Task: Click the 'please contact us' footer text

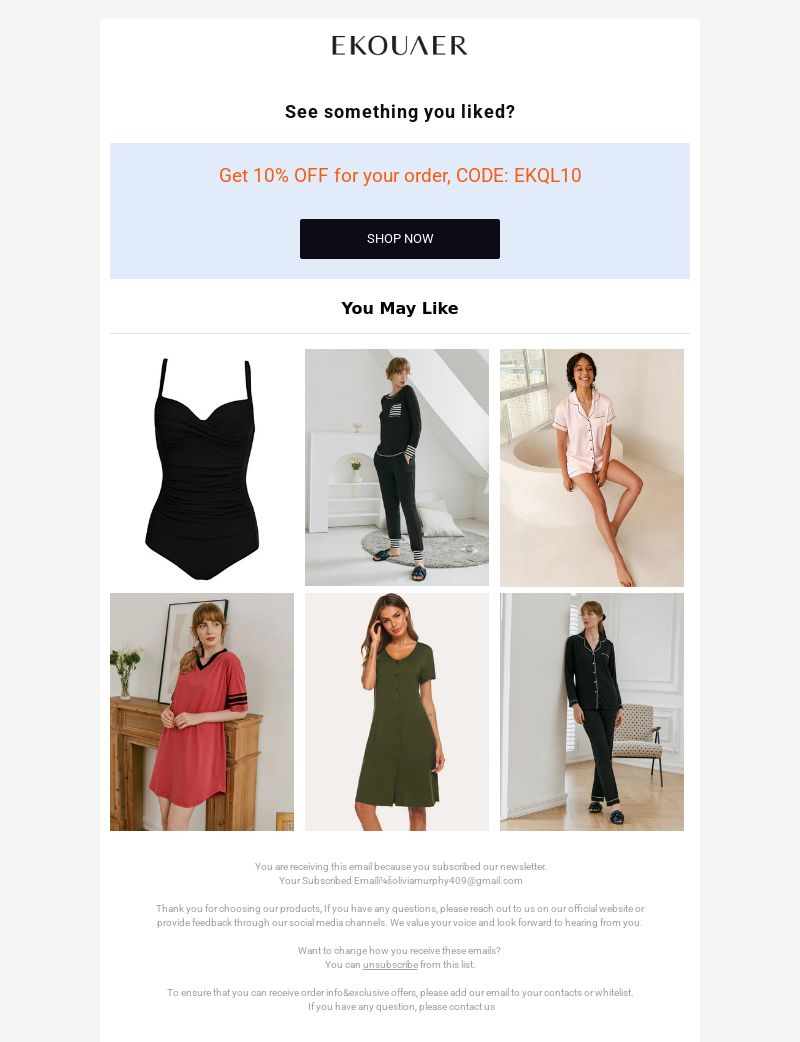Action: tap(457, 1006)
